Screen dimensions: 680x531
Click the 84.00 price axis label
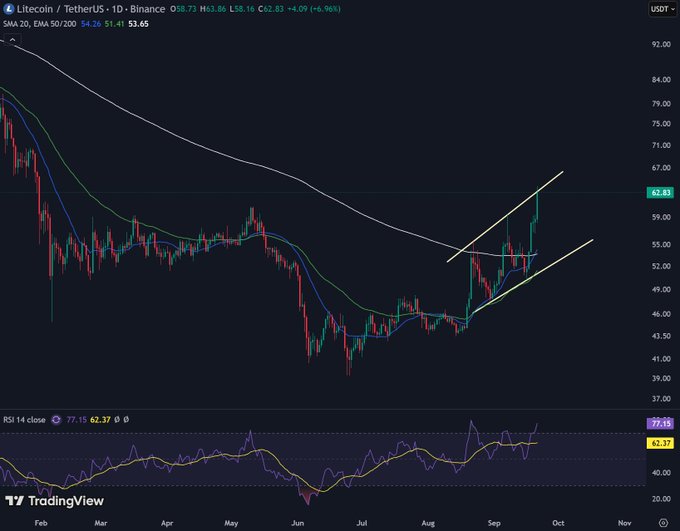point(661,80)
